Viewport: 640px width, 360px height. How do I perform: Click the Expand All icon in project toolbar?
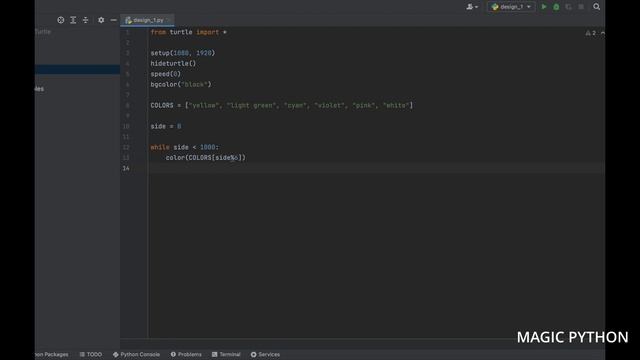click(x=73, y=20)
